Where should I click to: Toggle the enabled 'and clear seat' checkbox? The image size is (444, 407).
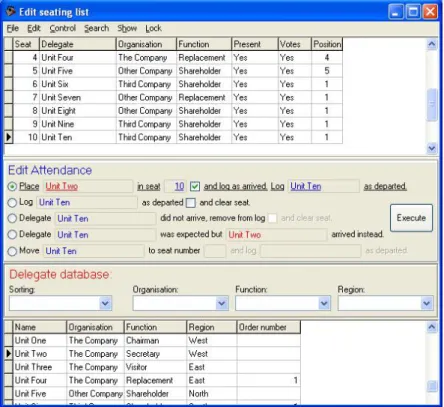[x=191, y=203]
